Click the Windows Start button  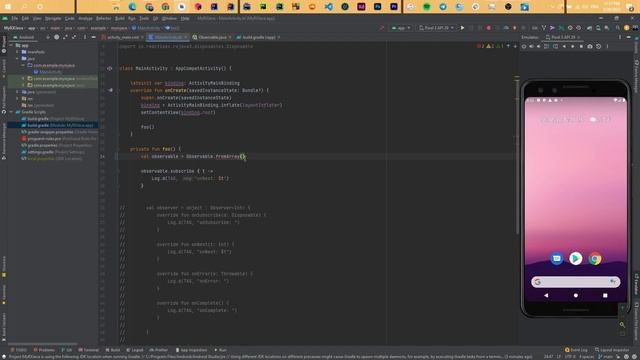(8, 7)
